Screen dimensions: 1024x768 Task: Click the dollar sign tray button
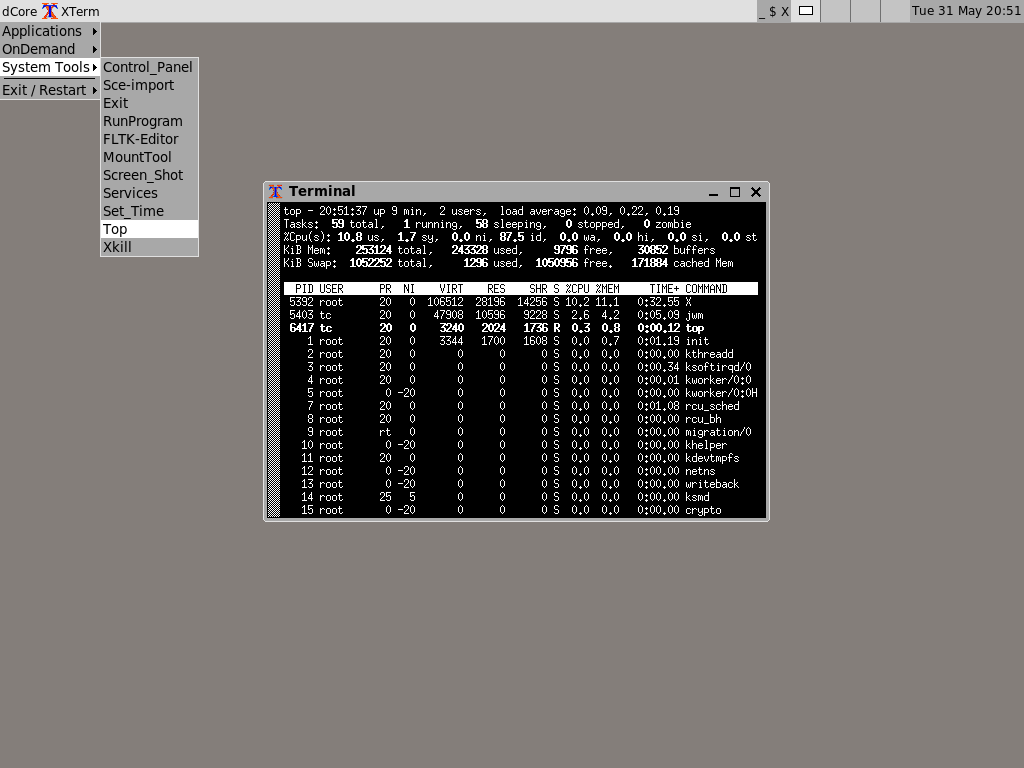[x=772, y=12]
